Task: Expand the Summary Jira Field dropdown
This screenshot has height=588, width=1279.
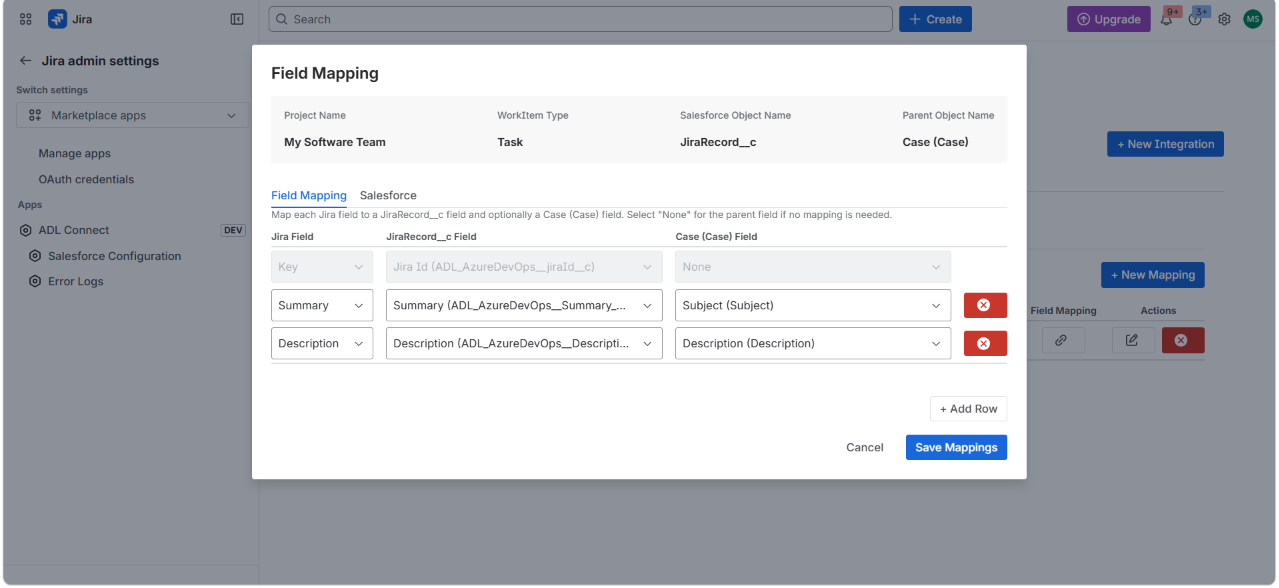Action: tap(322, 305)
